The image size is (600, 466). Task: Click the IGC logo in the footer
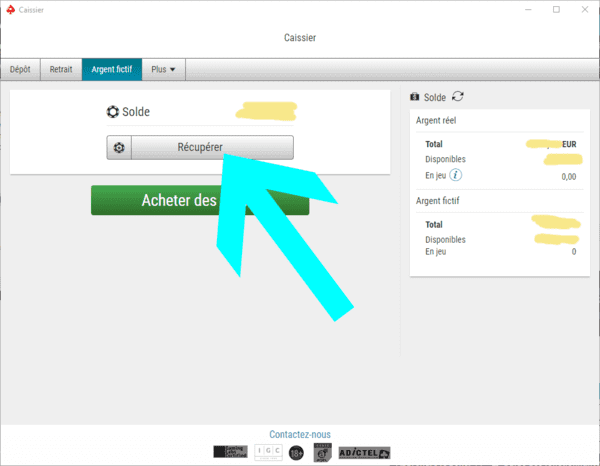coord(268,452)
